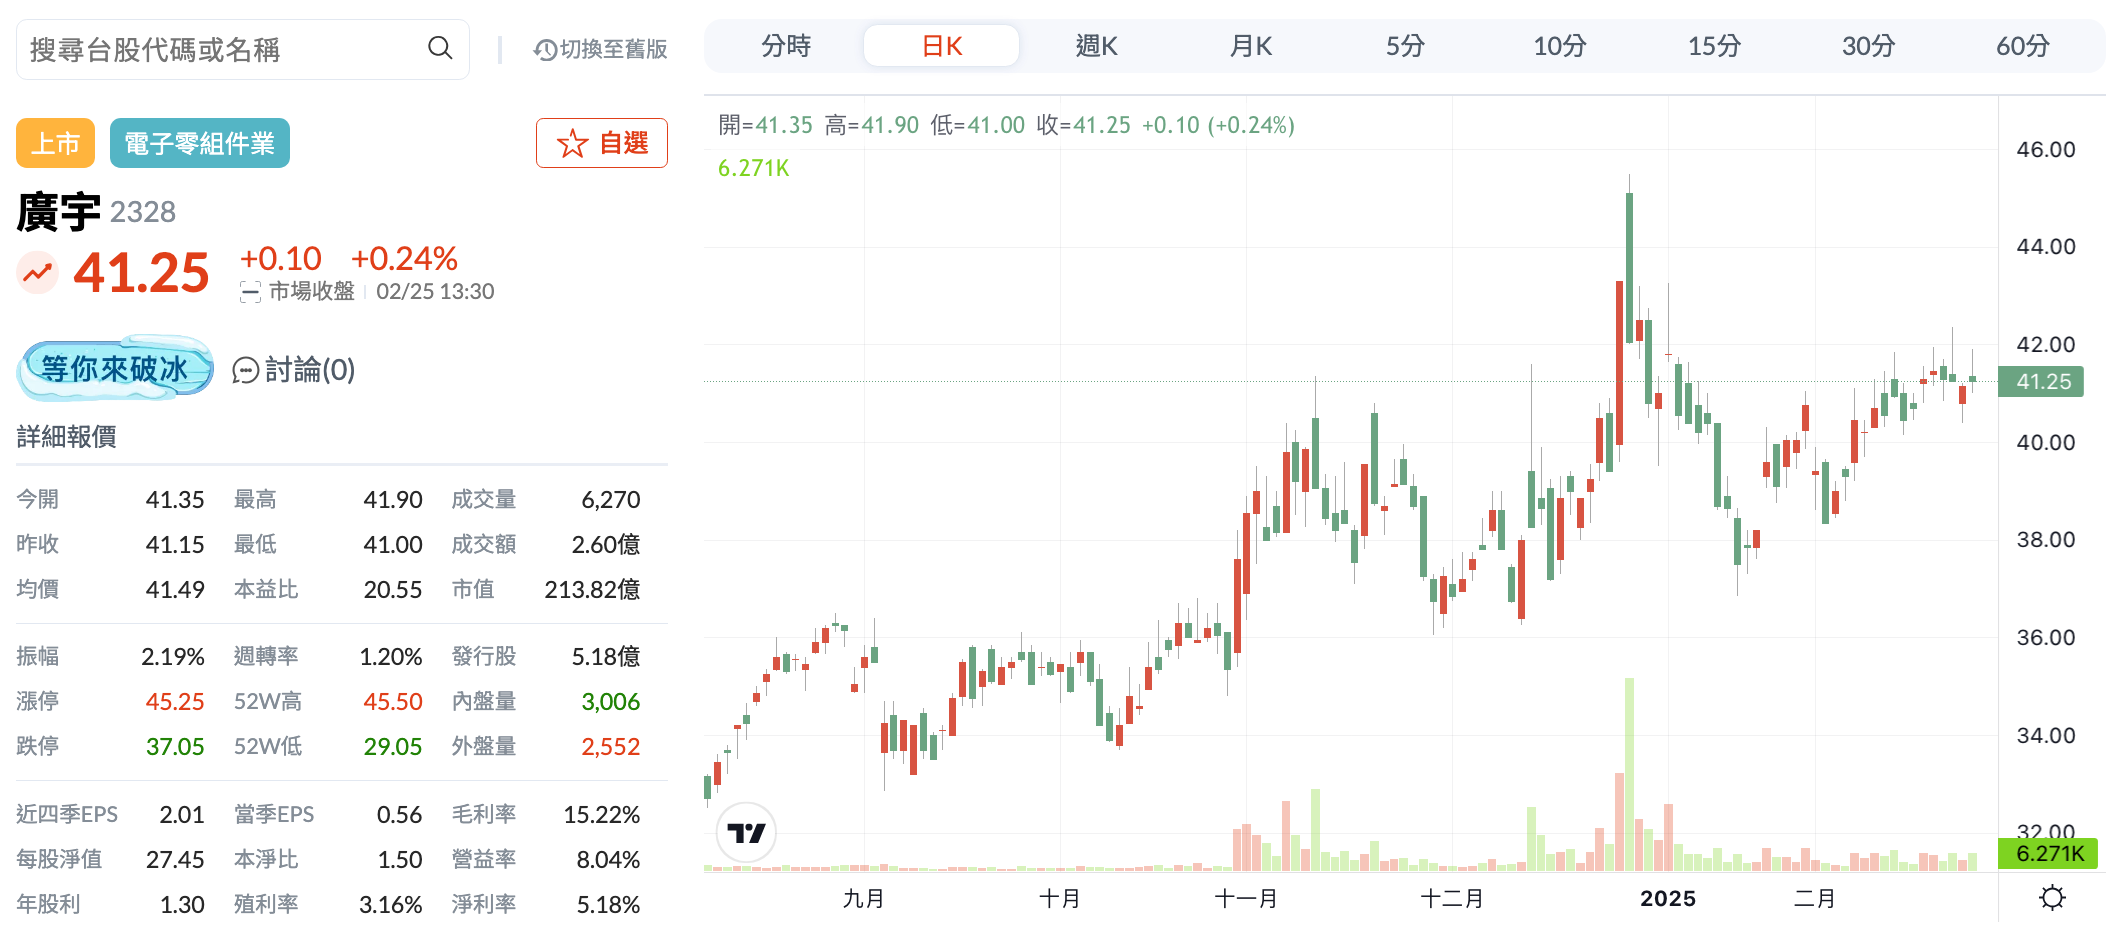Click the star icon in watchlist button

coord(572,143)
